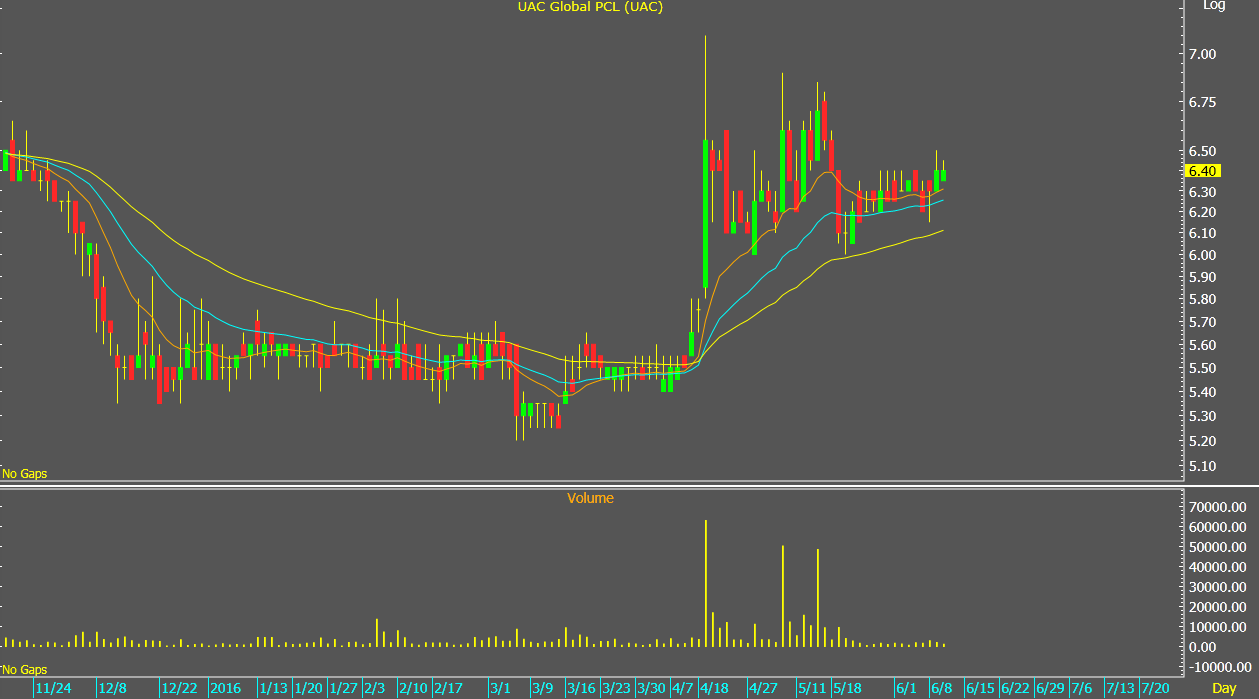
Task: Click the 6/8 date marker
Action: click(x=942, y=688)
